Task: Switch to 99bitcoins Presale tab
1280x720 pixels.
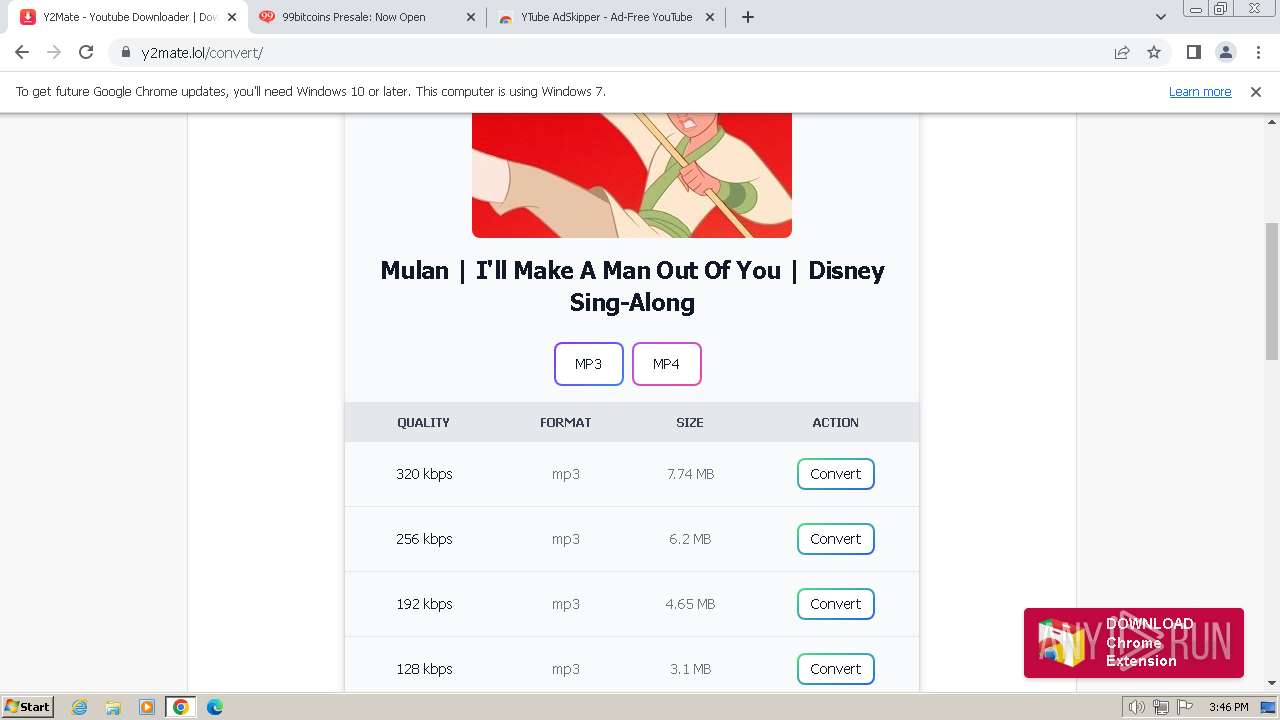Action: [x=367, y=17]
